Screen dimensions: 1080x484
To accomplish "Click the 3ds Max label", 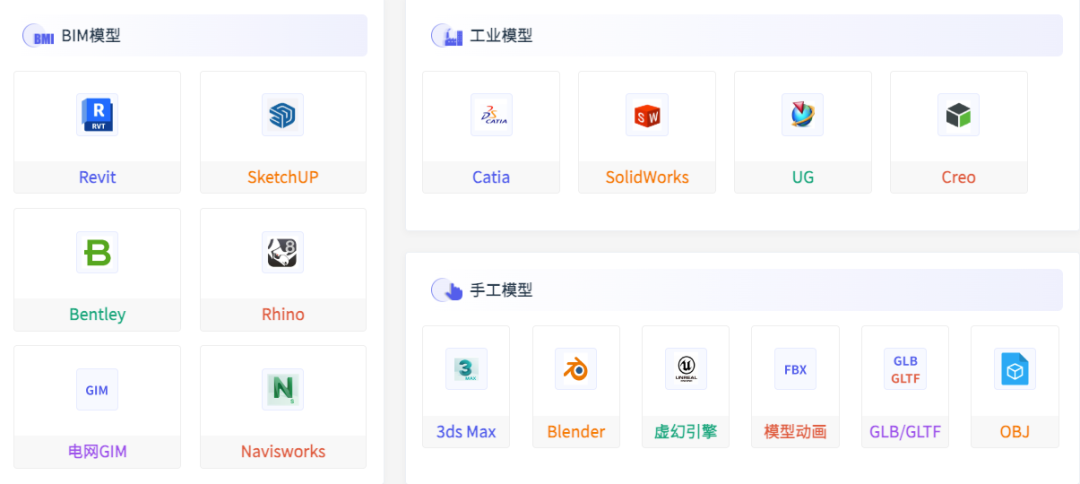I will click(x=466, y=432).
